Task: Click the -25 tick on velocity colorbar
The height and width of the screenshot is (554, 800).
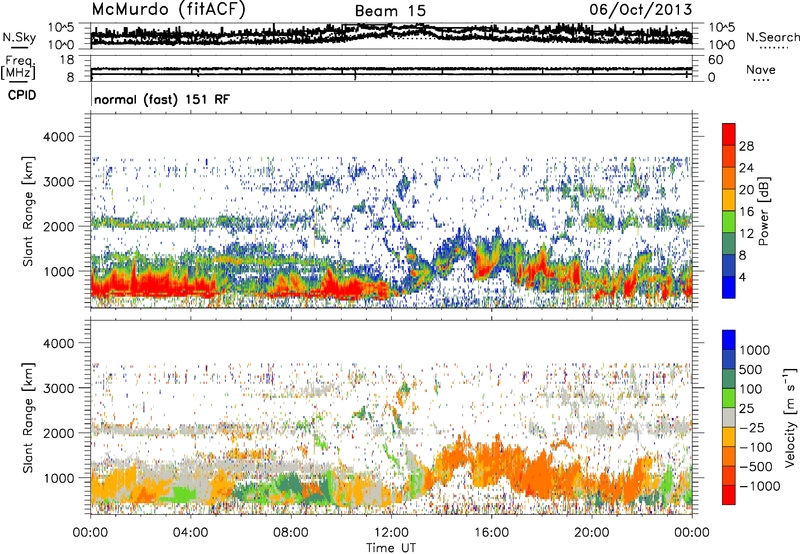Action: 754,427
